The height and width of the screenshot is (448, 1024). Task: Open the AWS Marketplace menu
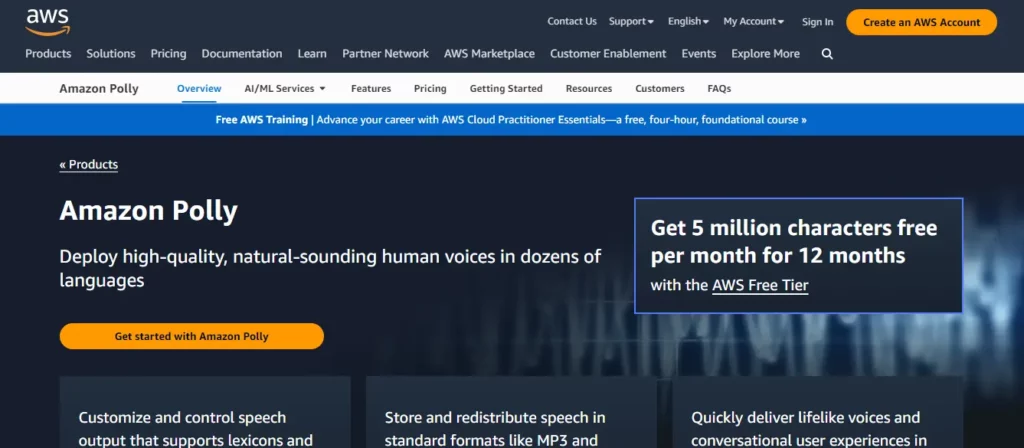[489, 54]
